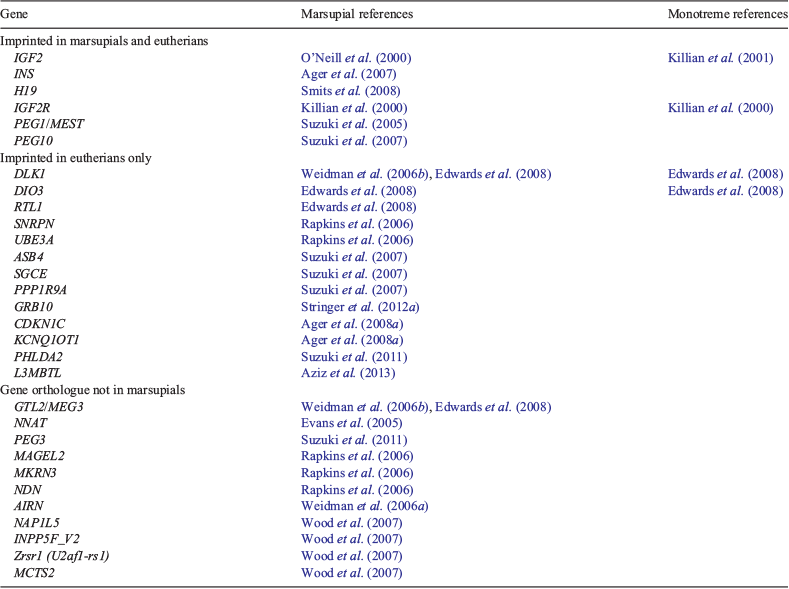Open Rapkins et al. (2006) reference for MAGEL2

coord(357,456)
